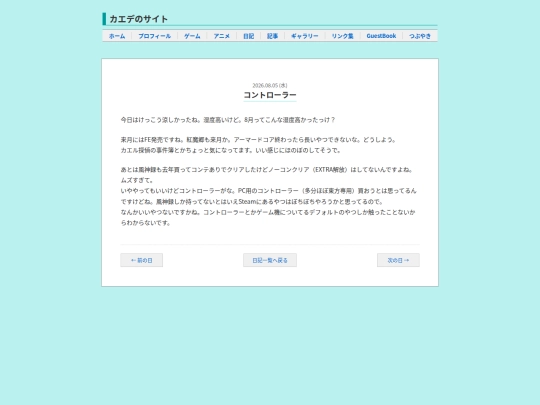
Task: Go to プロフィール page
Action: [x=155, y=36]
